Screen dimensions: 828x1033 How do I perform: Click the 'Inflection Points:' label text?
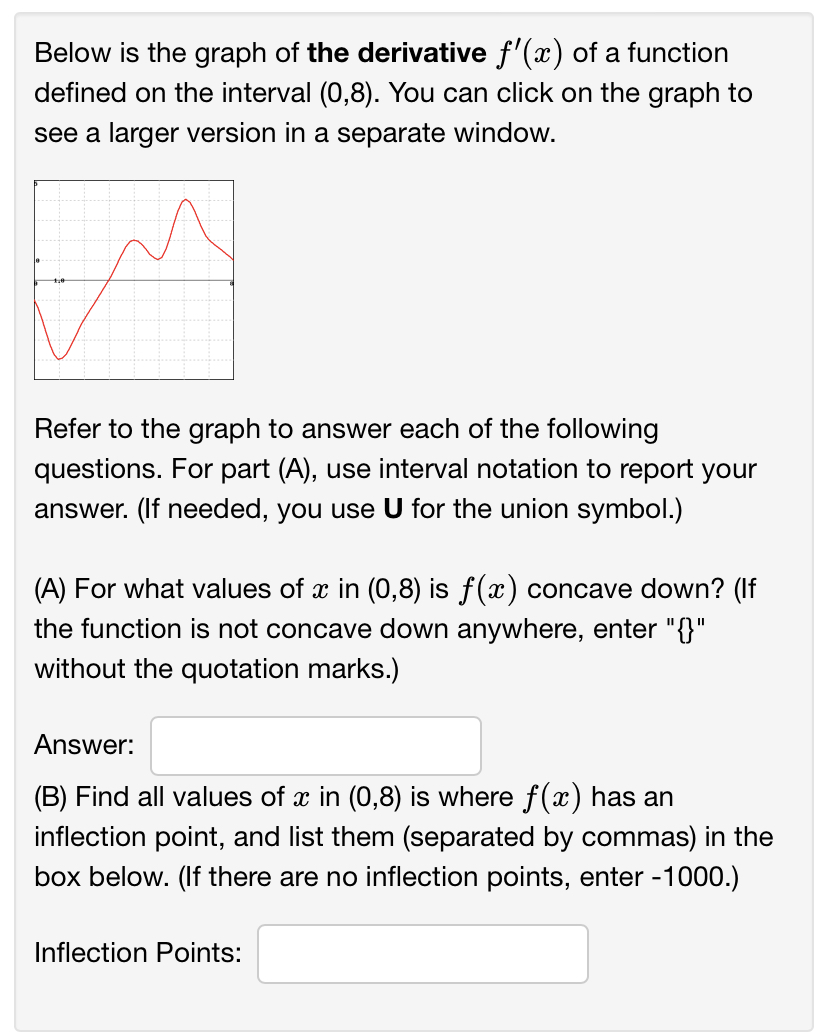pos(136,953)
